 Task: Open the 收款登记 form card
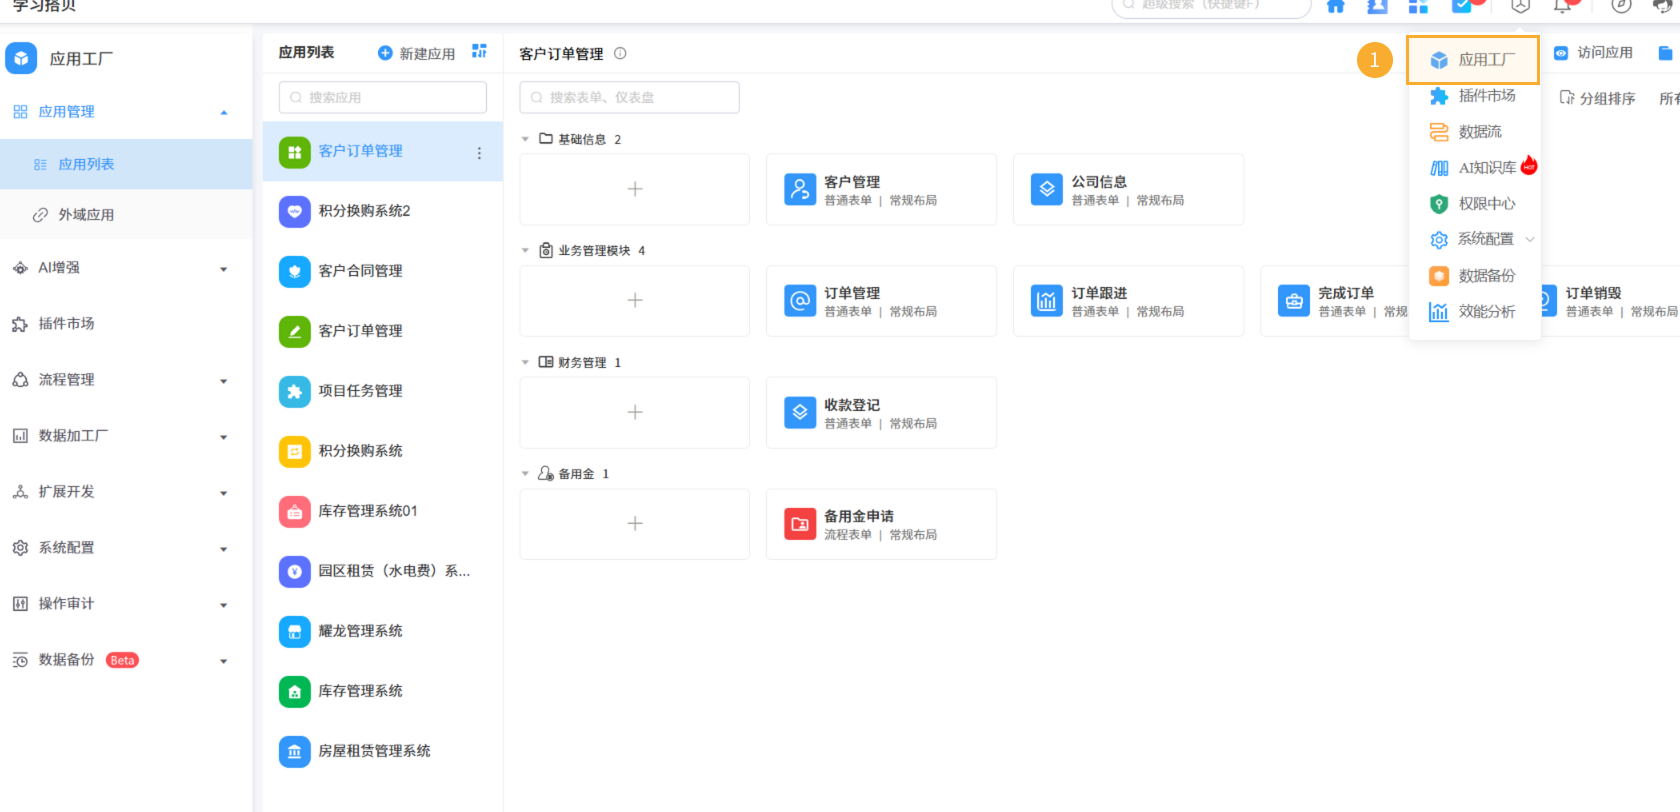click(x=881, y=412)
